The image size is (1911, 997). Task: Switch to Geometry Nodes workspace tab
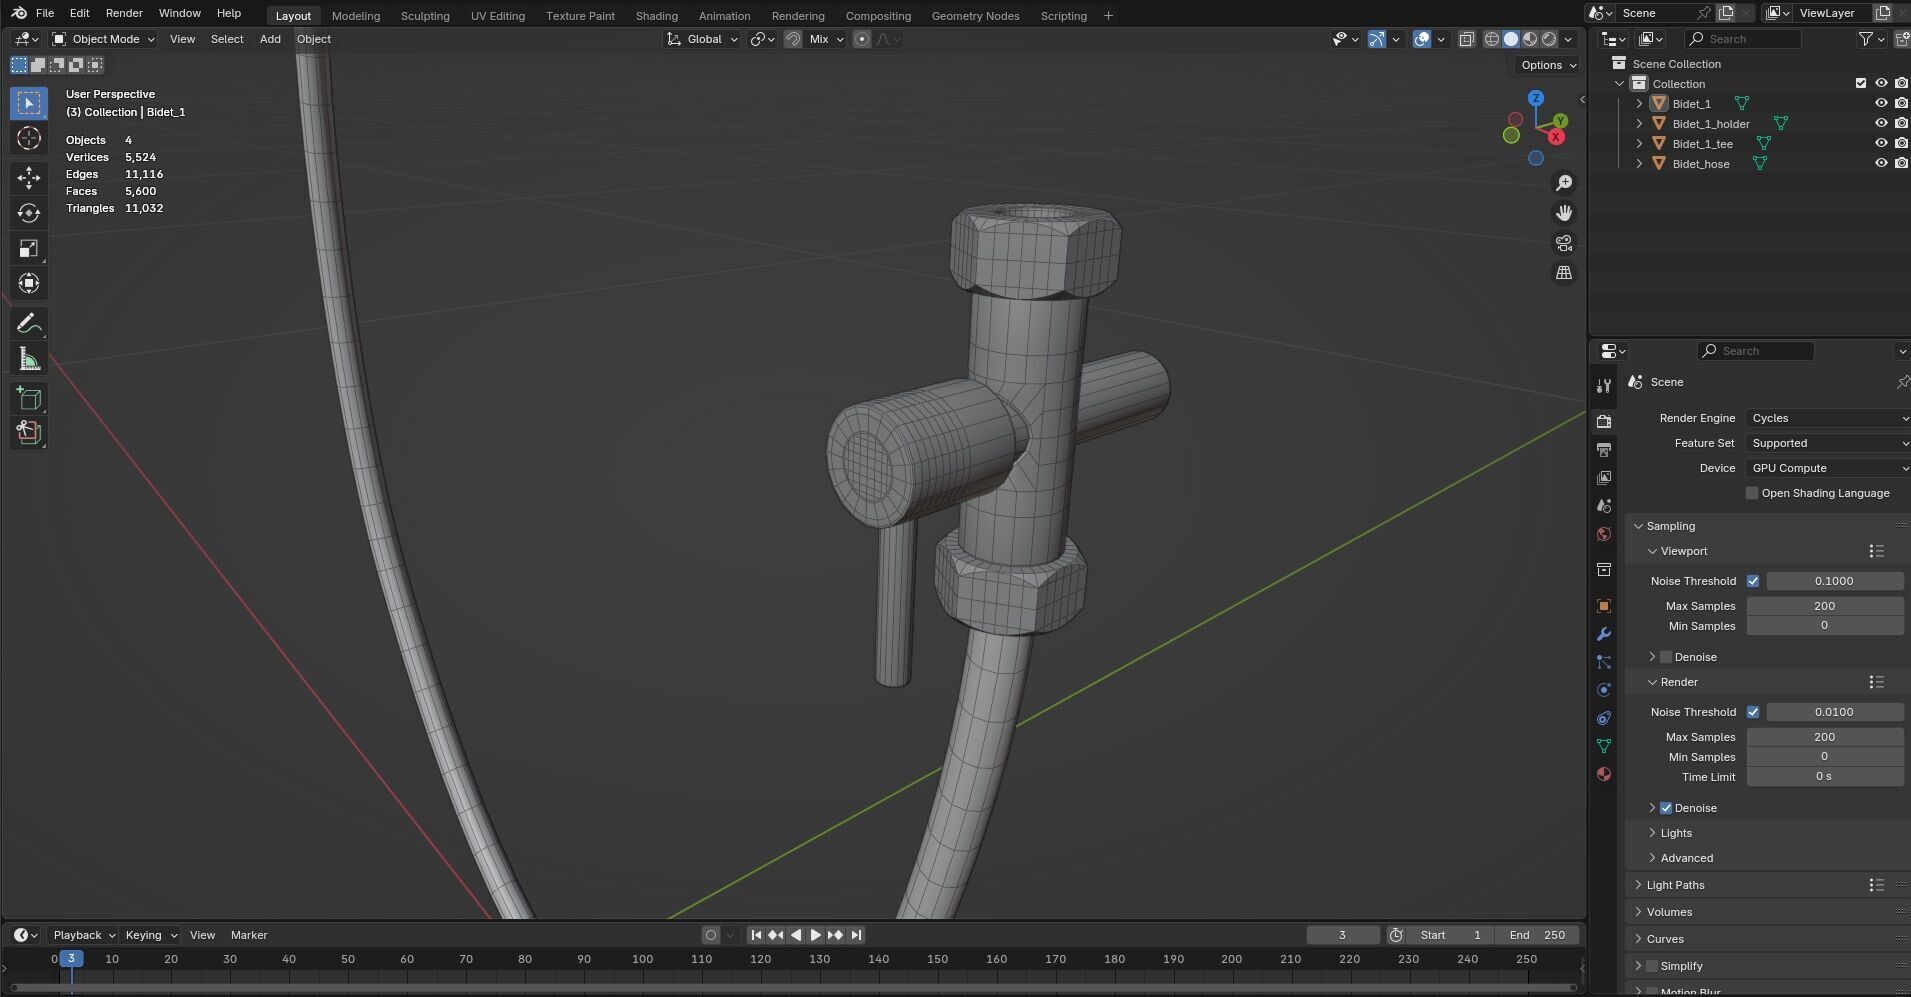pos(975,16)
